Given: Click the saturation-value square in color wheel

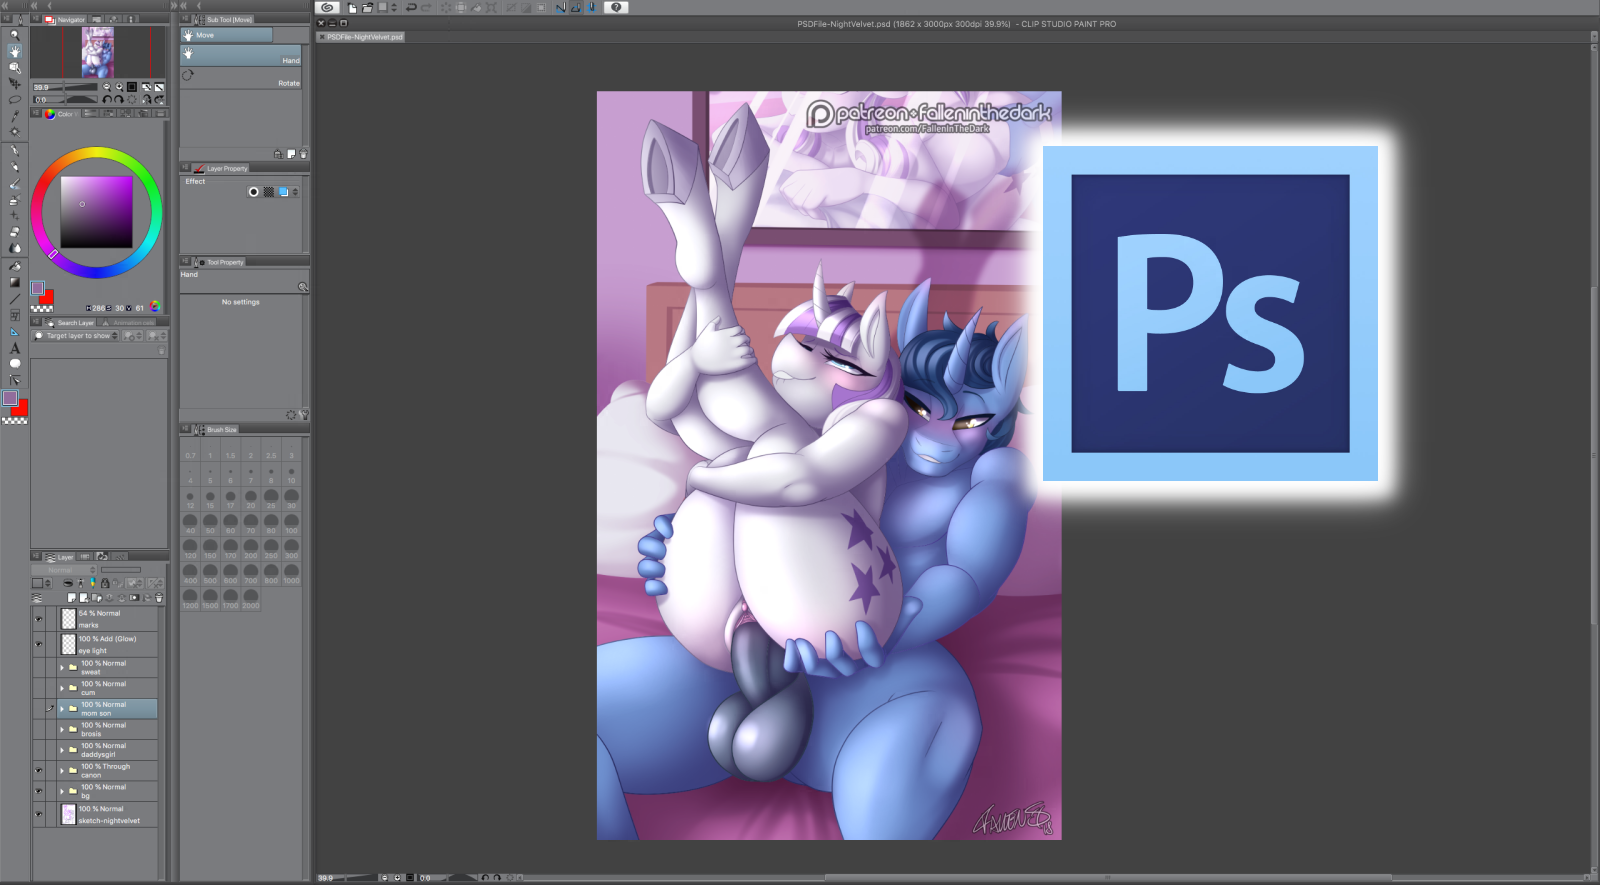Looking at the screenshot, I should pos(97,212).
